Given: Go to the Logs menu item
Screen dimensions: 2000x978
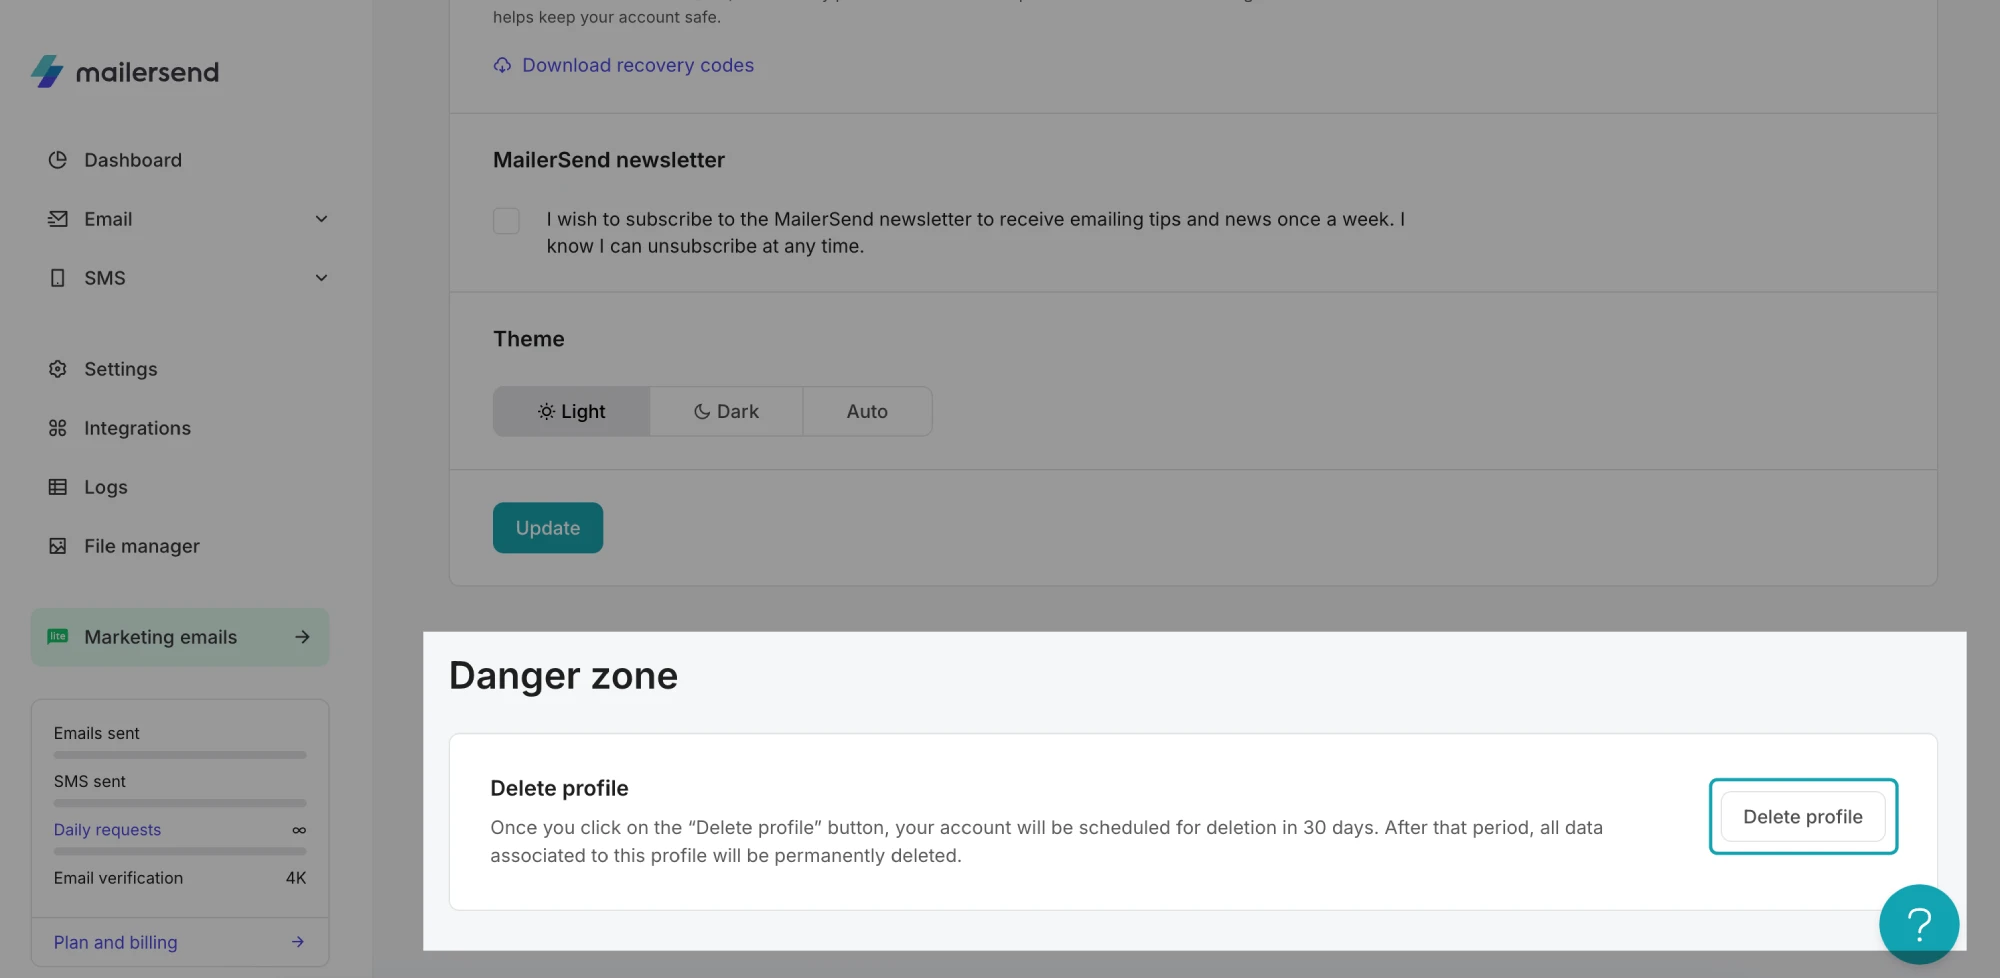Looking at the screenshot, I should 106,487.
